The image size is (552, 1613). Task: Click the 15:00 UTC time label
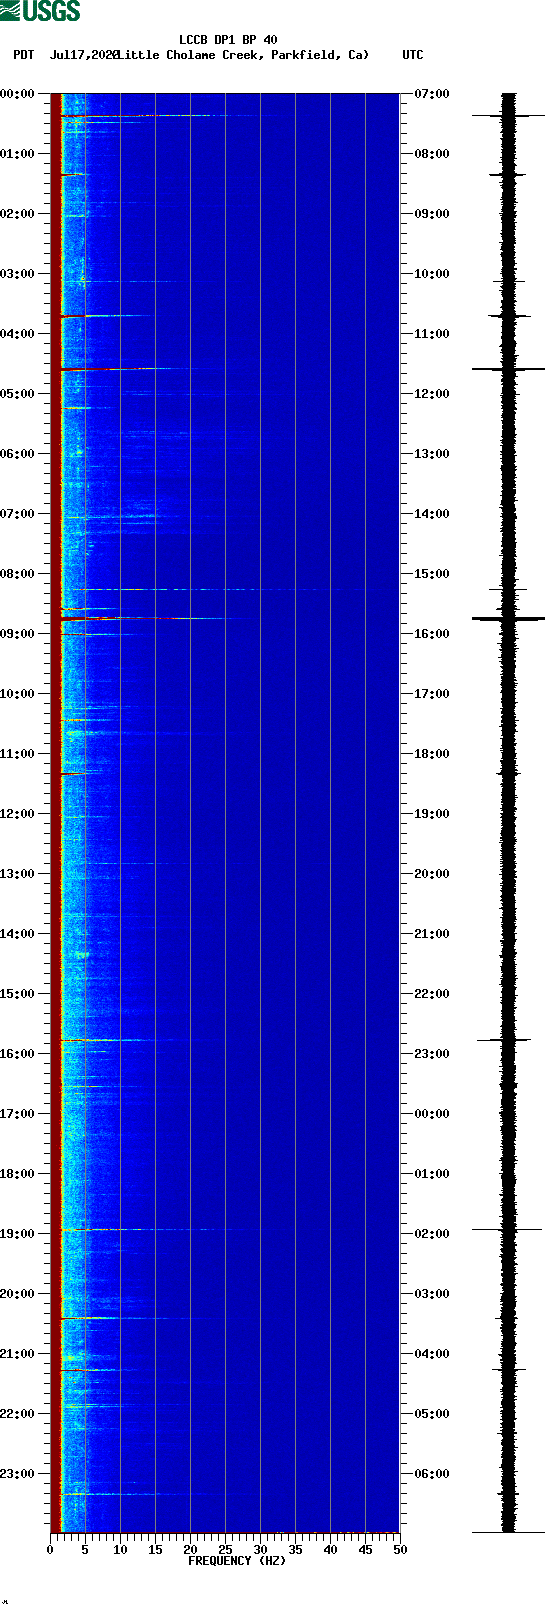[432, 574]
